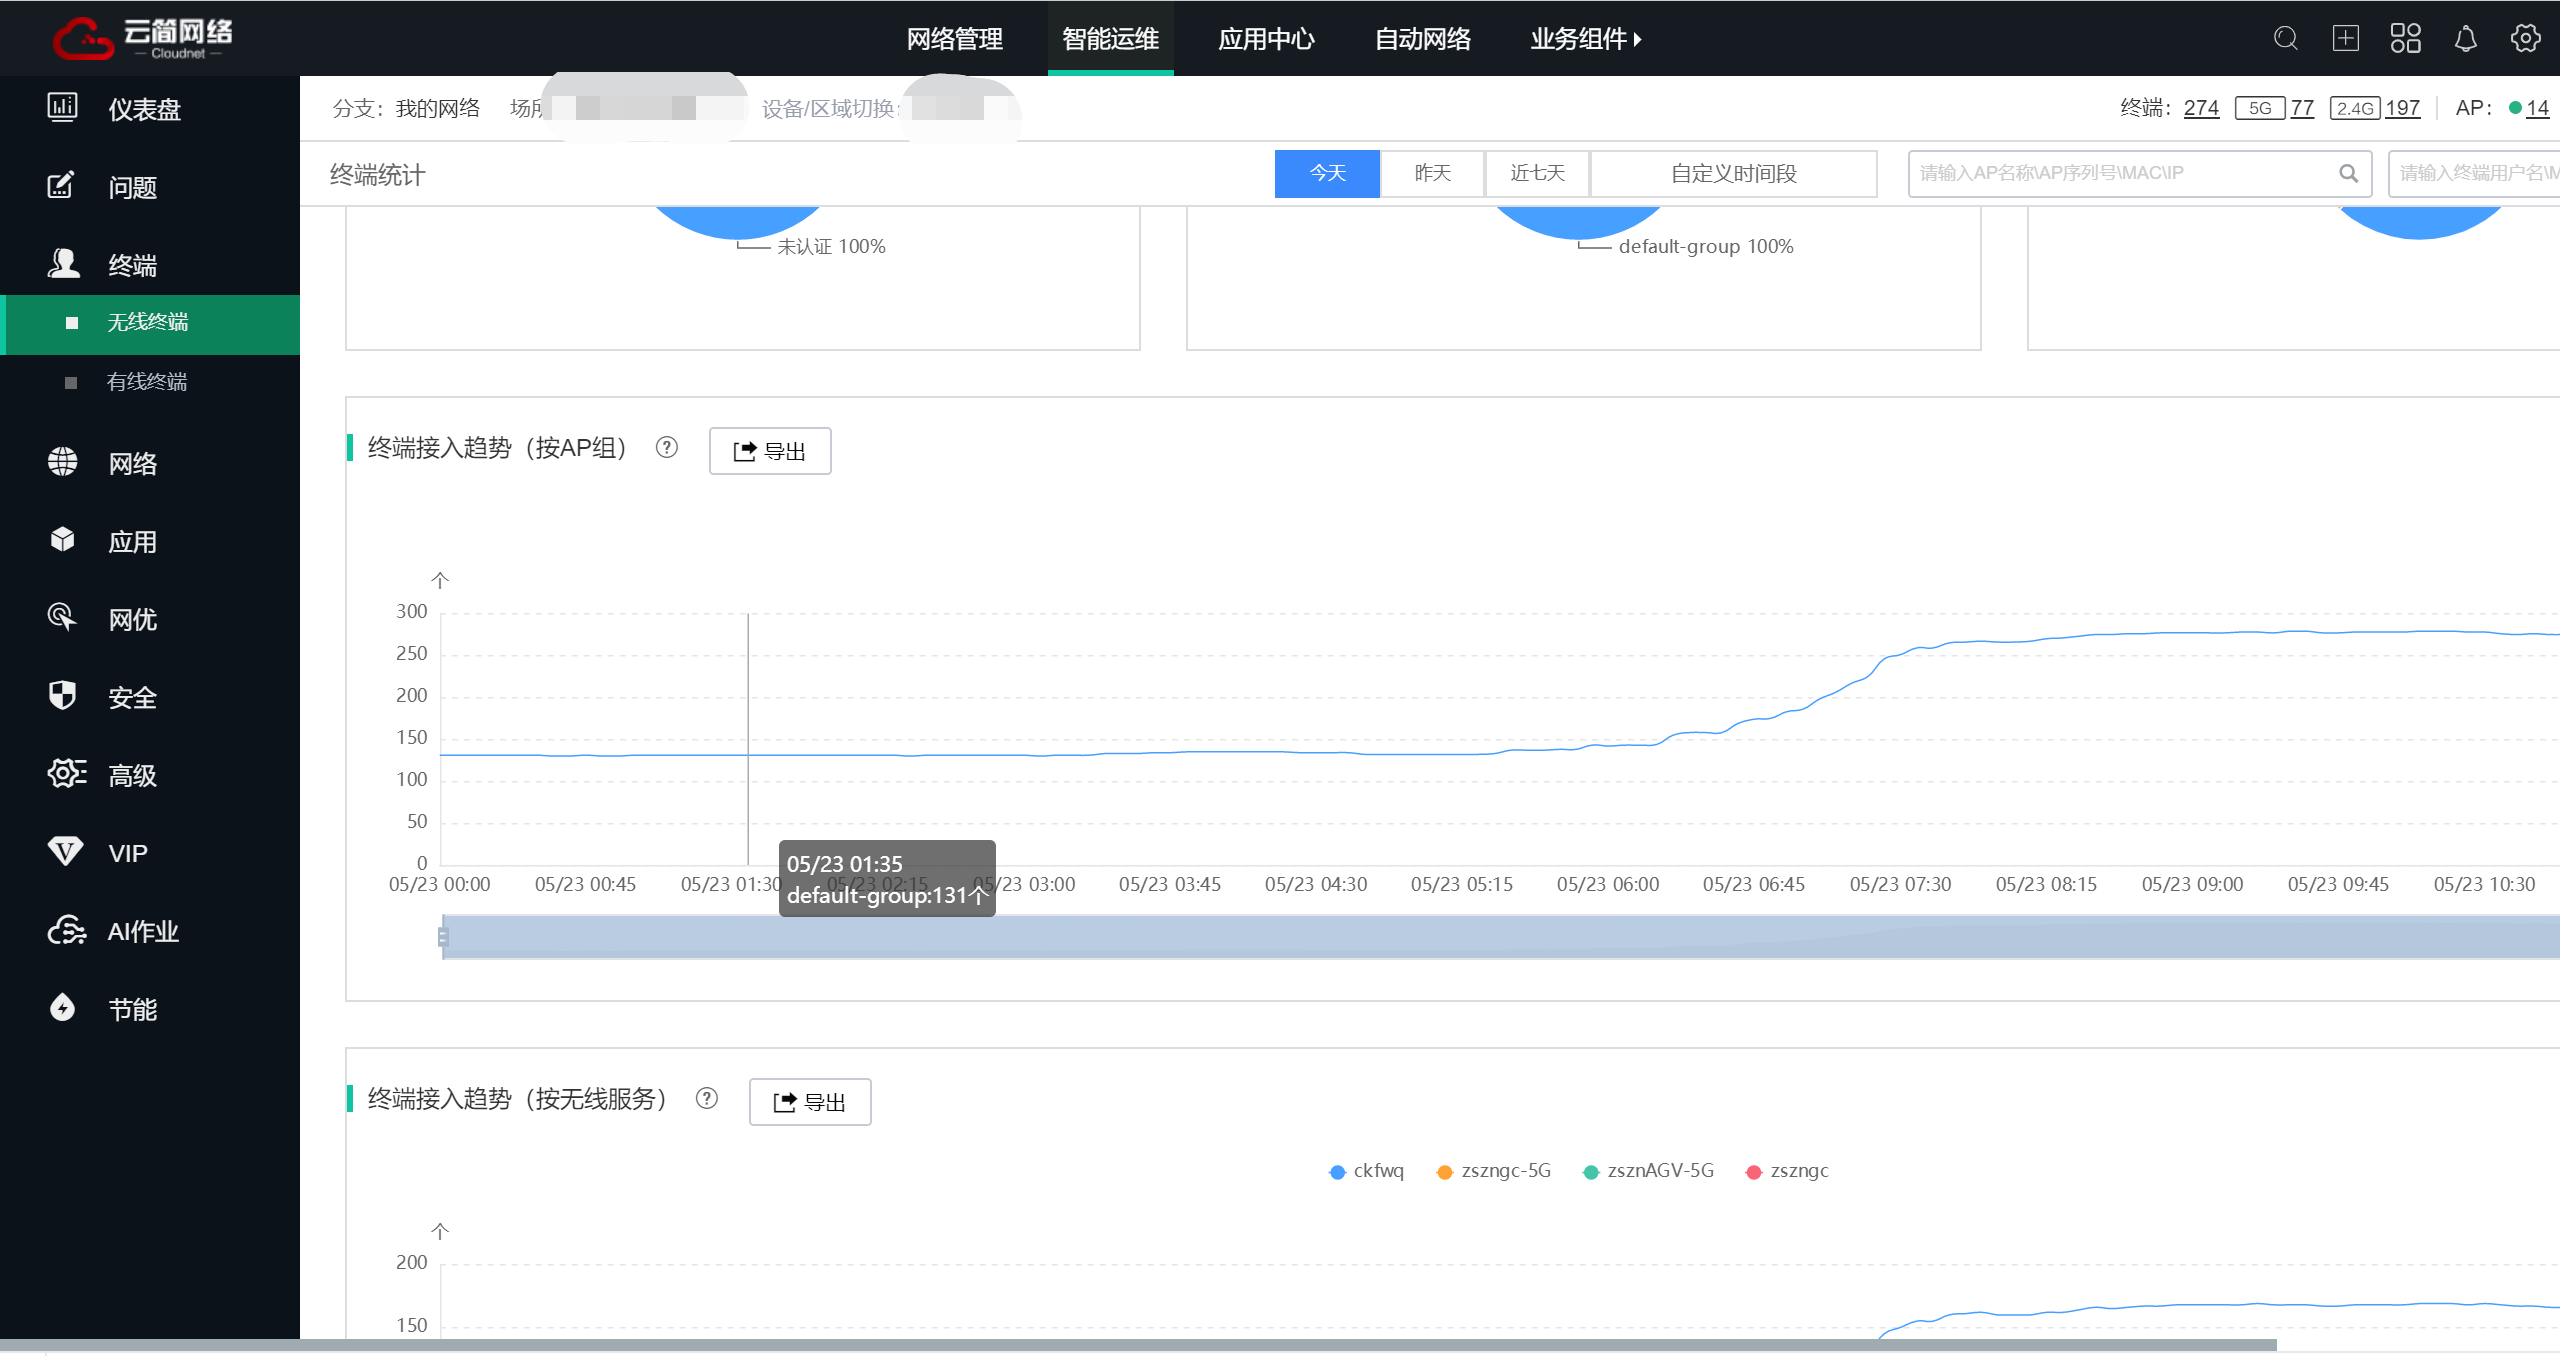Expand the 业务组件 menu arrow
This screenshot has height=1356, width=2560.
coord(1637,40)
